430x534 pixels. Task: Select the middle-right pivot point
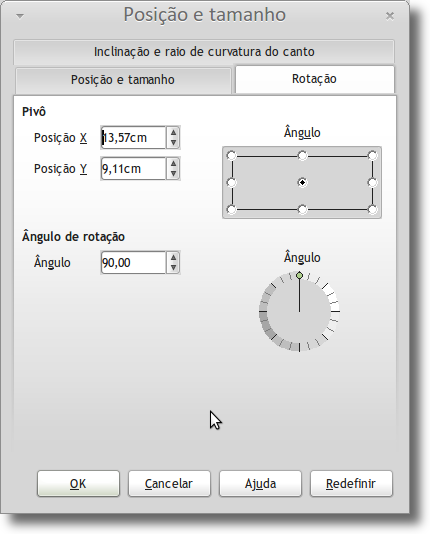click(x=373, y=183)
